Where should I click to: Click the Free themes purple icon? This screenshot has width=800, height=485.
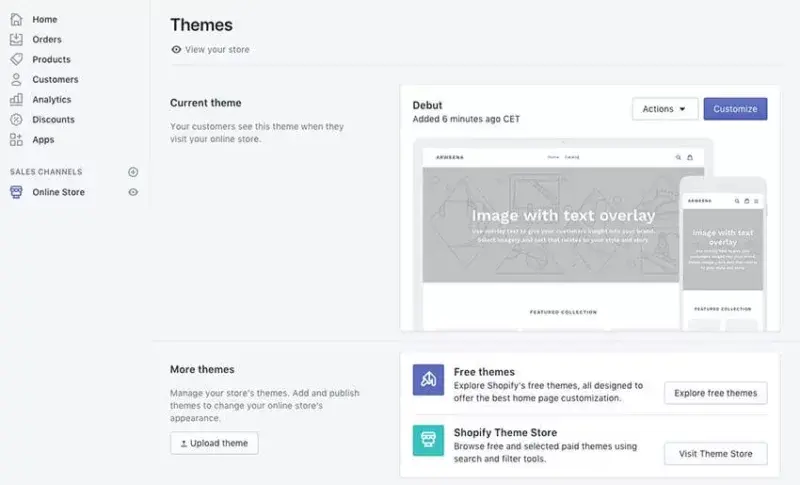pos(428,379)
